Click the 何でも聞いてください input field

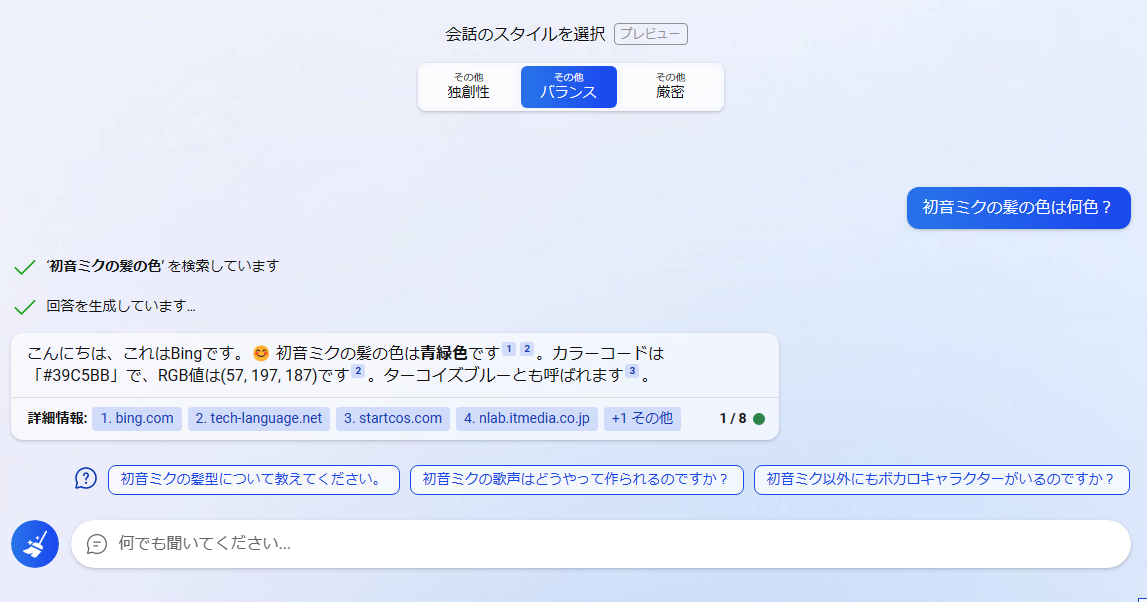(x=400, y=543)
